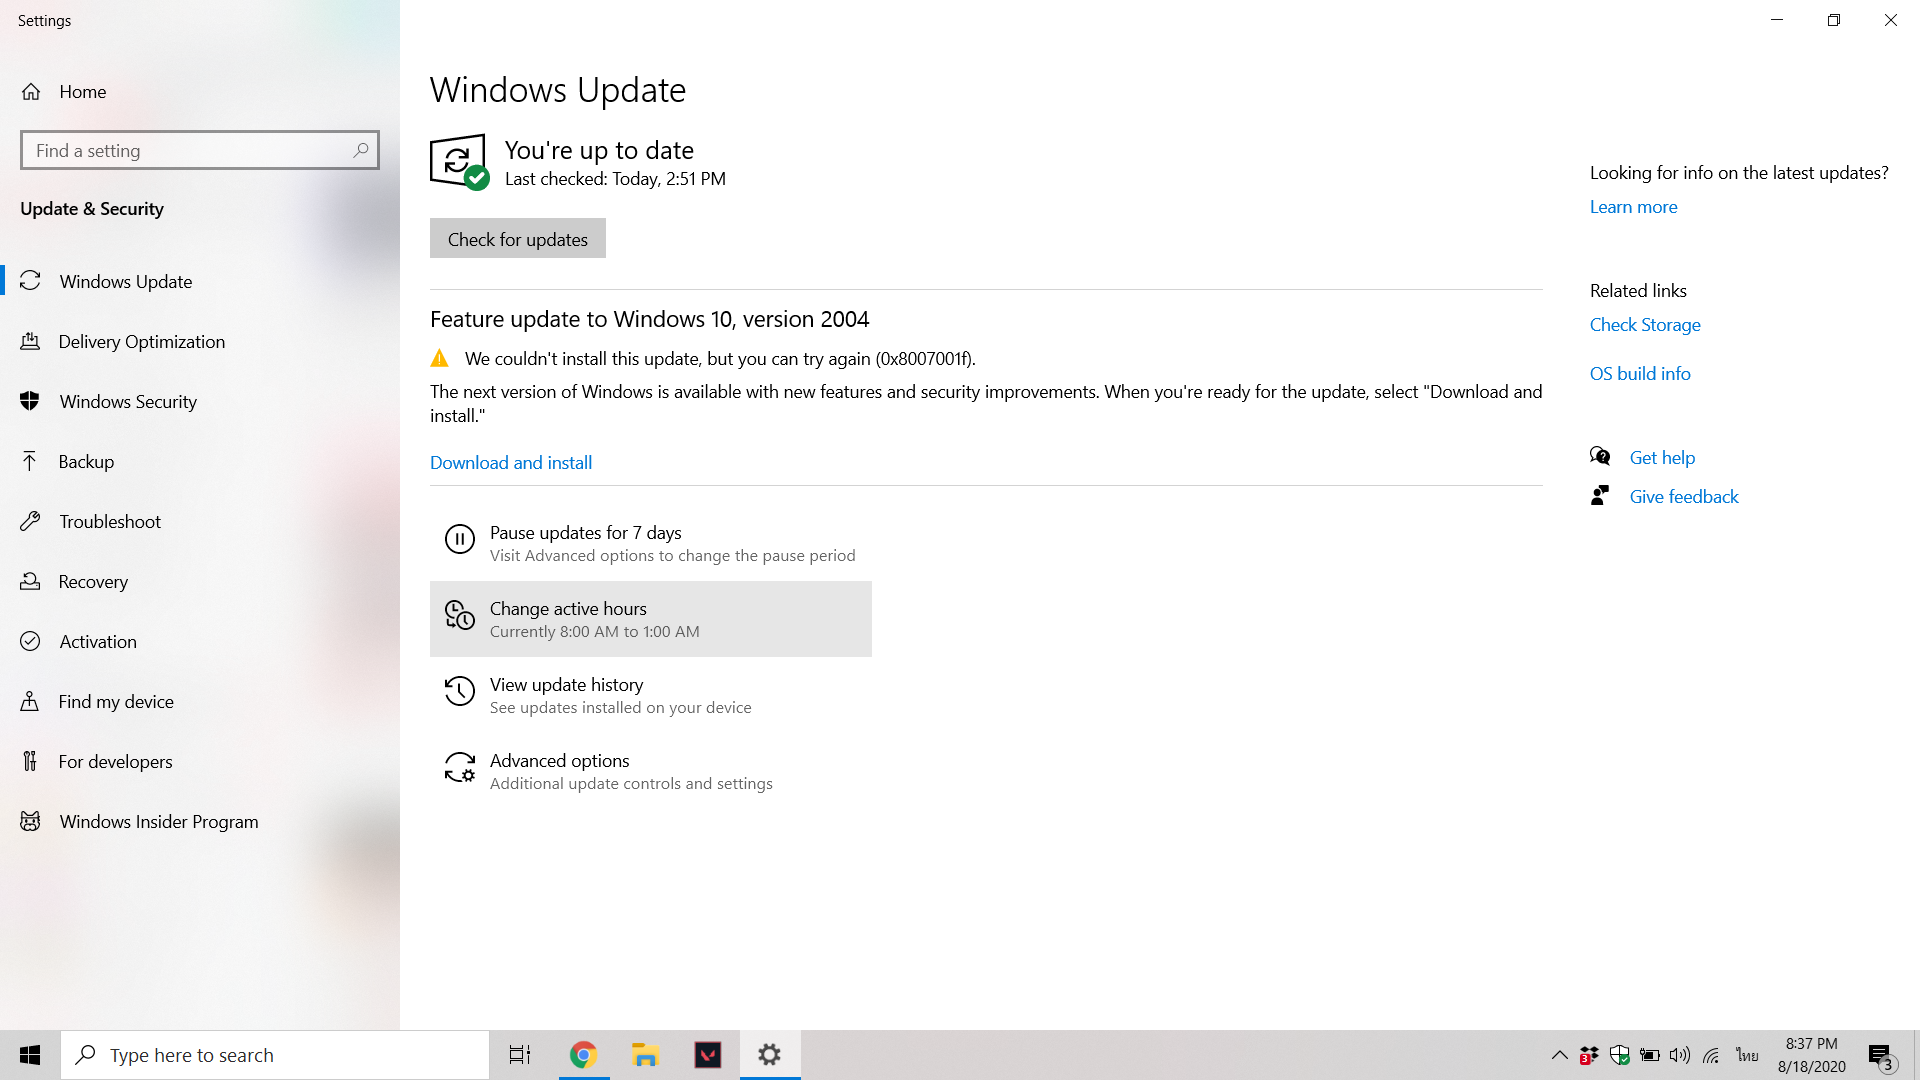Click the pause circle icon

pos(460,539)
